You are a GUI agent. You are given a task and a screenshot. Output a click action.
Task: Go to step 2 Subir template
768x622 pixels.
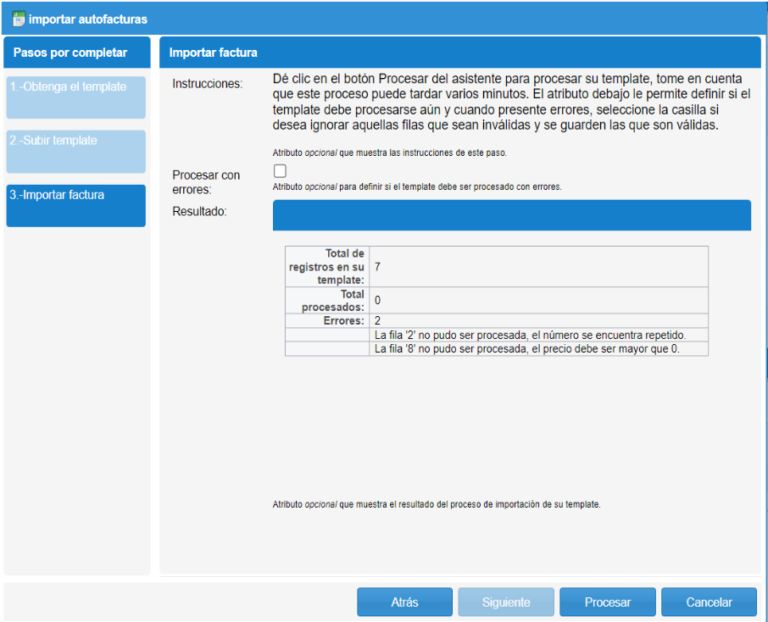pyautogui.click(x=76, y=151)
